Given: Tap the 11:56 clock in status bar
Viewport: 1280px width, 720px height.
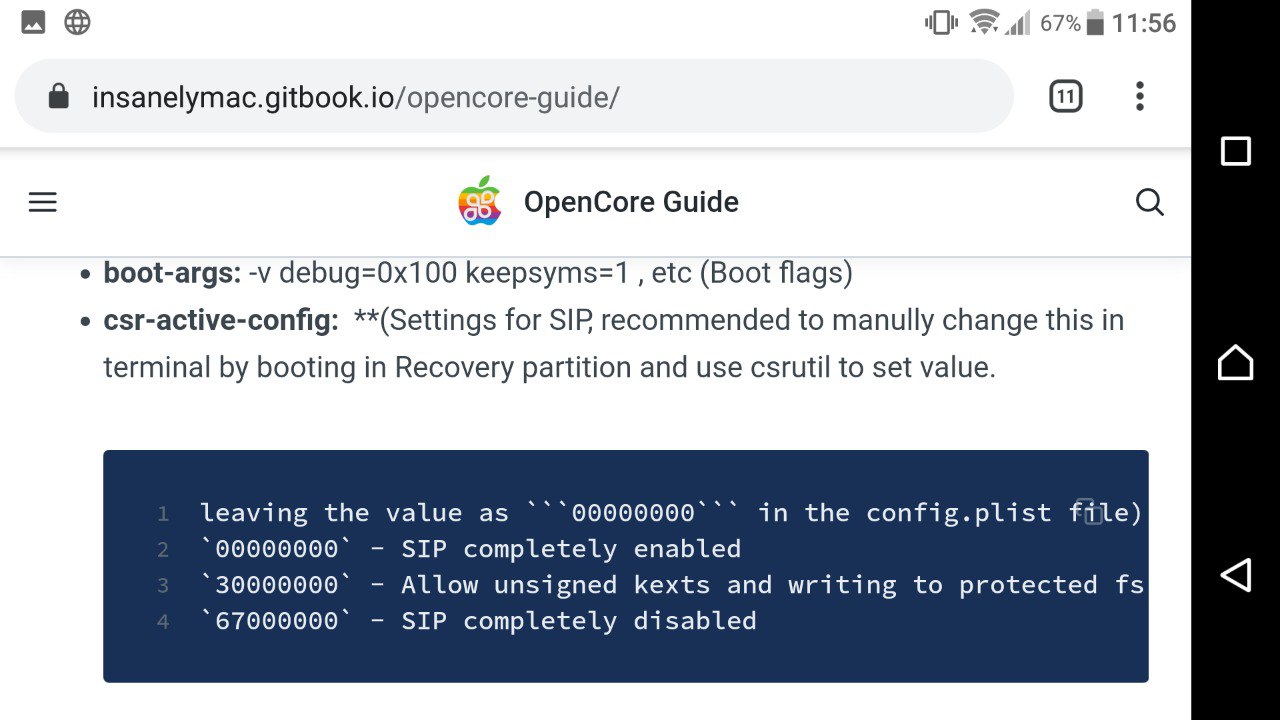Looking at the screenshot, I should (x=1144, y=22).
